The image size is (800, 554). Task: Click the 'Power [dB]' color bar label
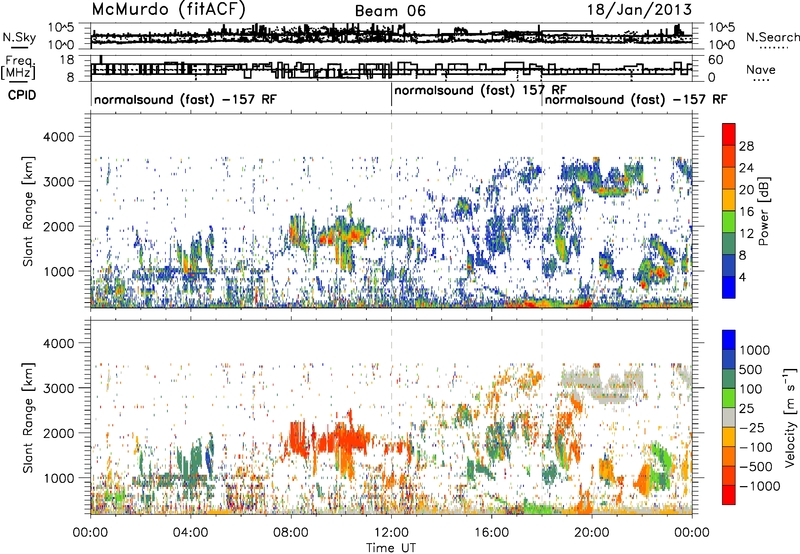(763, 211)
